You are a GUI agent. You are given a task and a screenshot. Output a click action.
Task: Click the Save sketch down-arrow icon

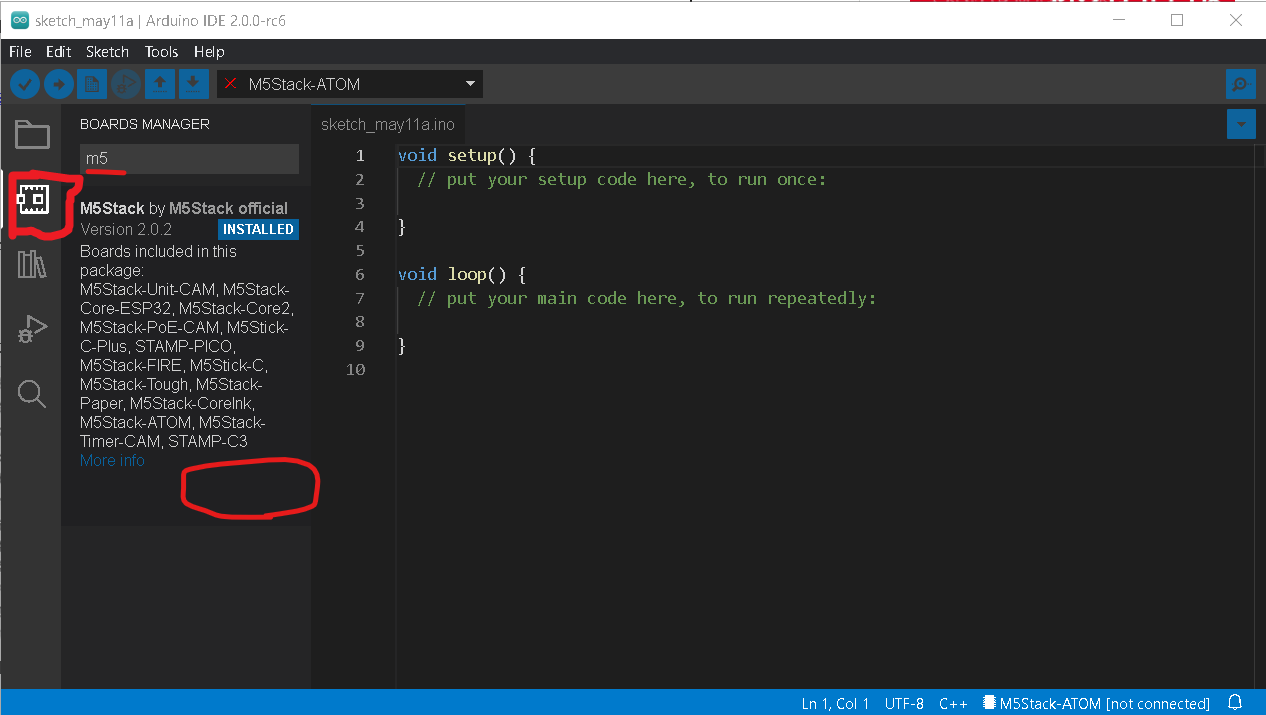coord(194,84)
